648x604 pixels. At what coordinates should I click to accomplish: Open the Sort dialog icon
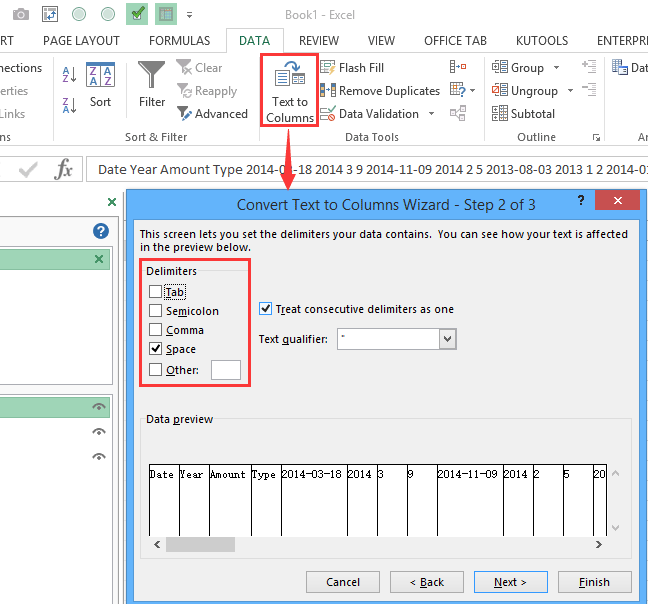(100, 78)
